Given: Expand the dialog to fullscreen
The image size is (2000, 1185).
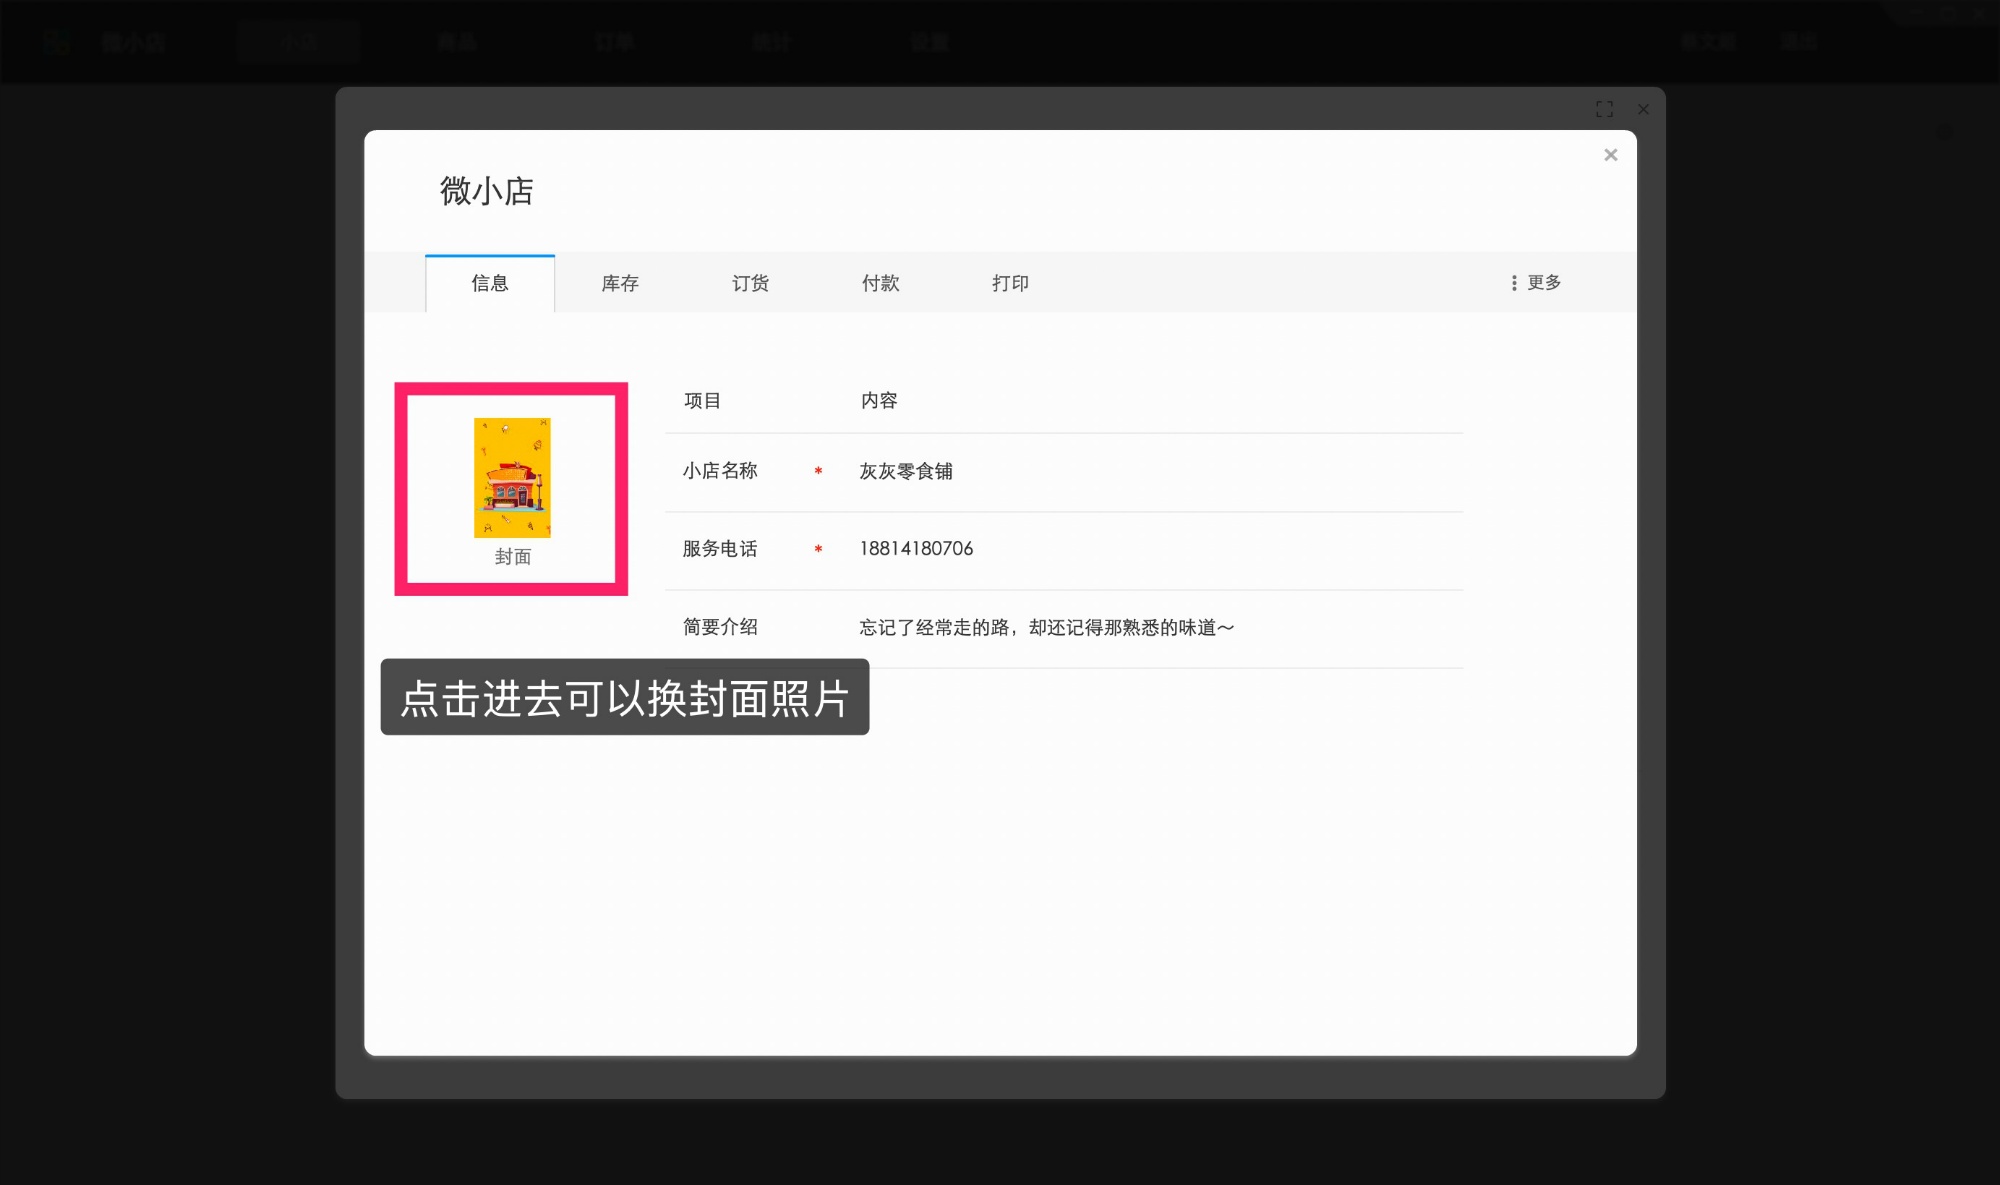Looking at the screenshot, I should [1605, 110].
